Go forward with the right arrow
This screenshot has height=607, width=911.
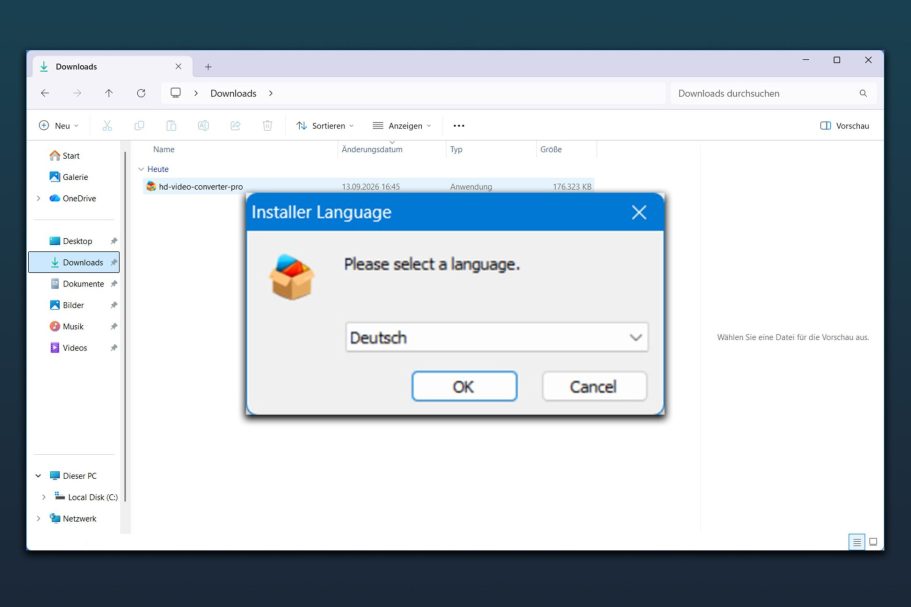coord(77,93)
